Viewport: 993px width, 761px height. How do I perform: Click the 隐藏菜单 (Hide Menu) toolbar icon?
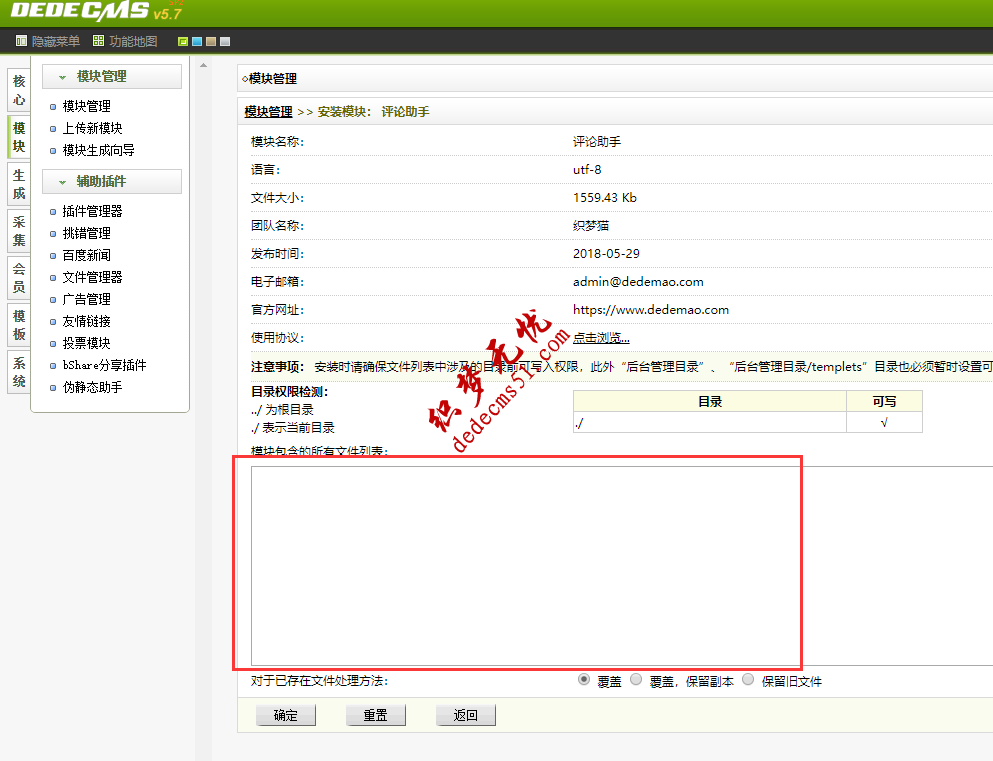[x=40, y=41]
